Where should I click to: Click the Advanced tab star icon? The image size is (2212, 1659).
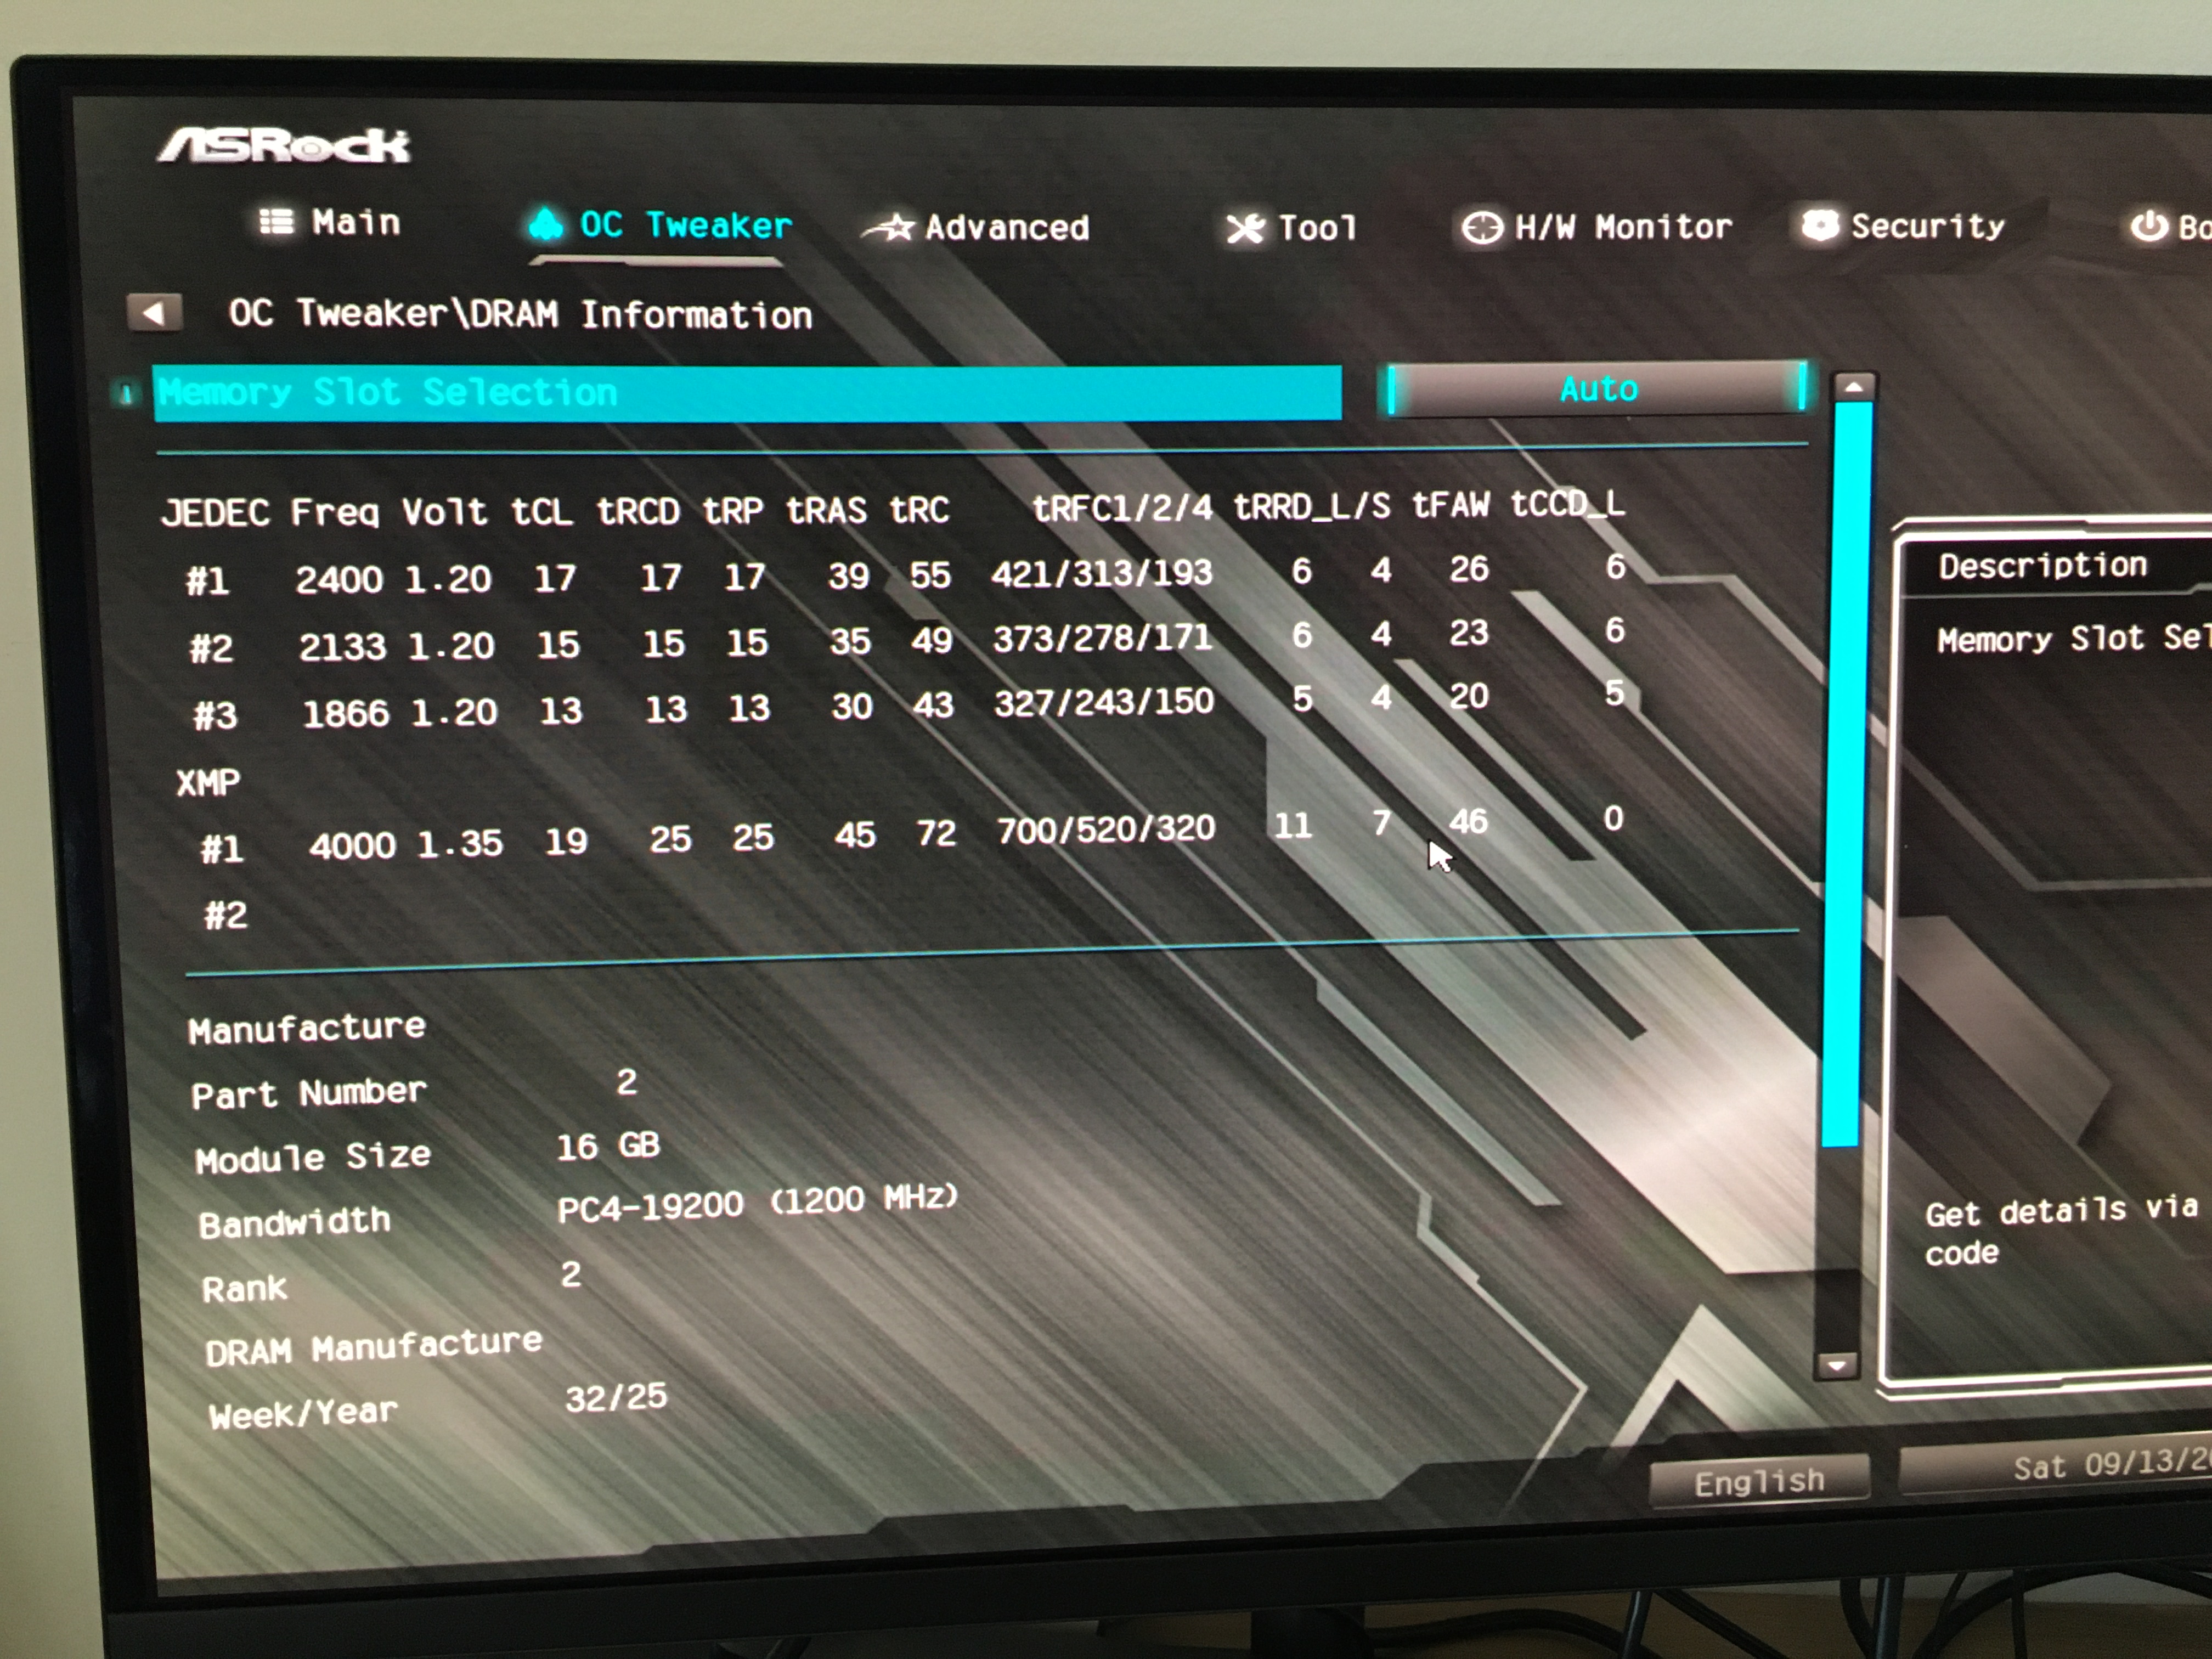click(890, 228)
